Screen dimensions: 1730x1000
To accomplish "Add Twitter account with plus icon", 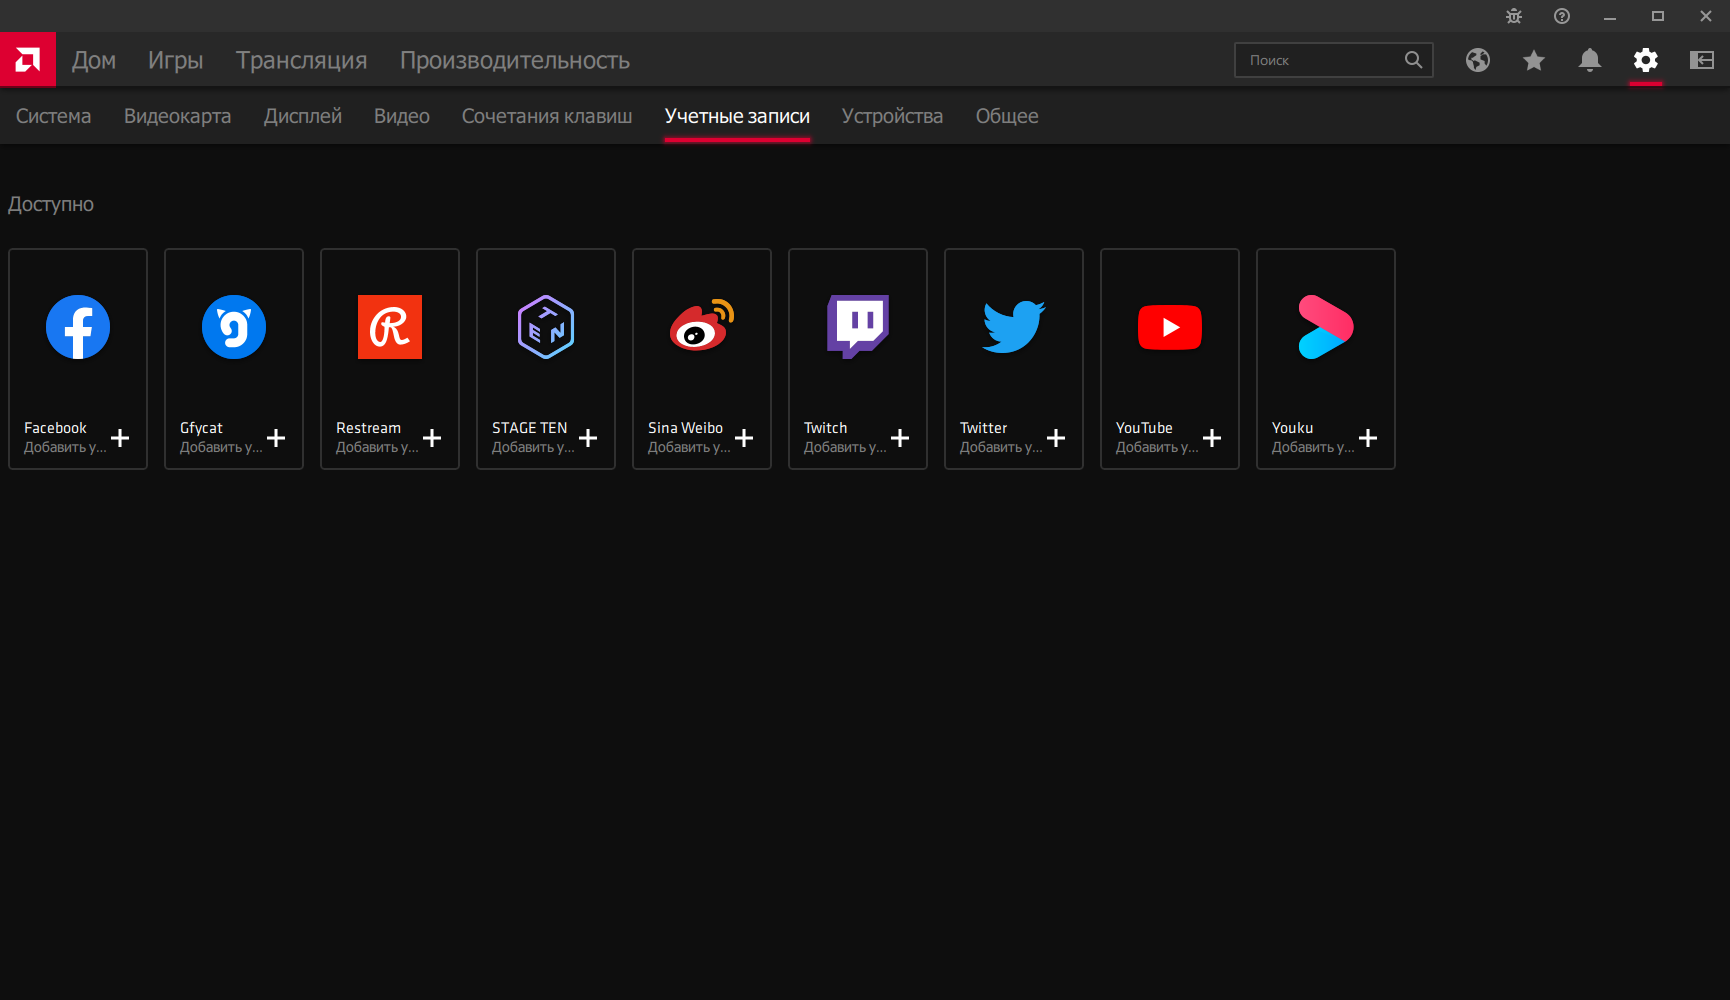I will tap(1056, 438).
